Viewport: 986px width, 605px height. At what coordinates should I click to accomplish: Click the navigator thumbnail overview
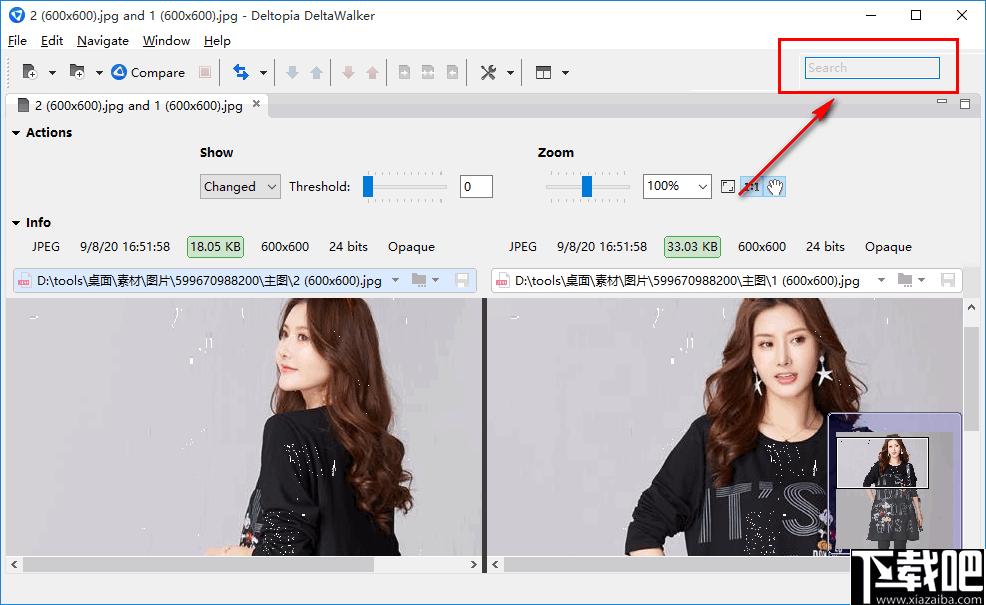coord(895,482)
